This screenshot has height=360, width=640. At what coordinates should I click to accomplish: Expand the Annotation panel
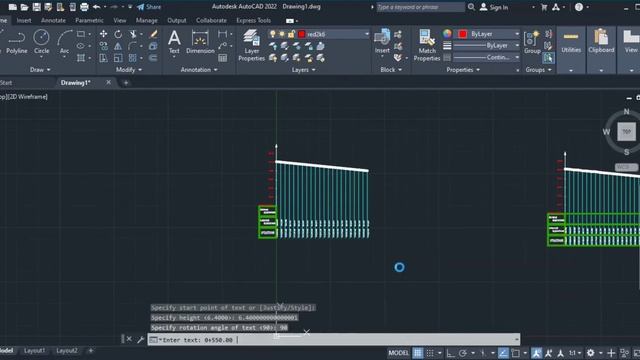click(x=199, y=70)
